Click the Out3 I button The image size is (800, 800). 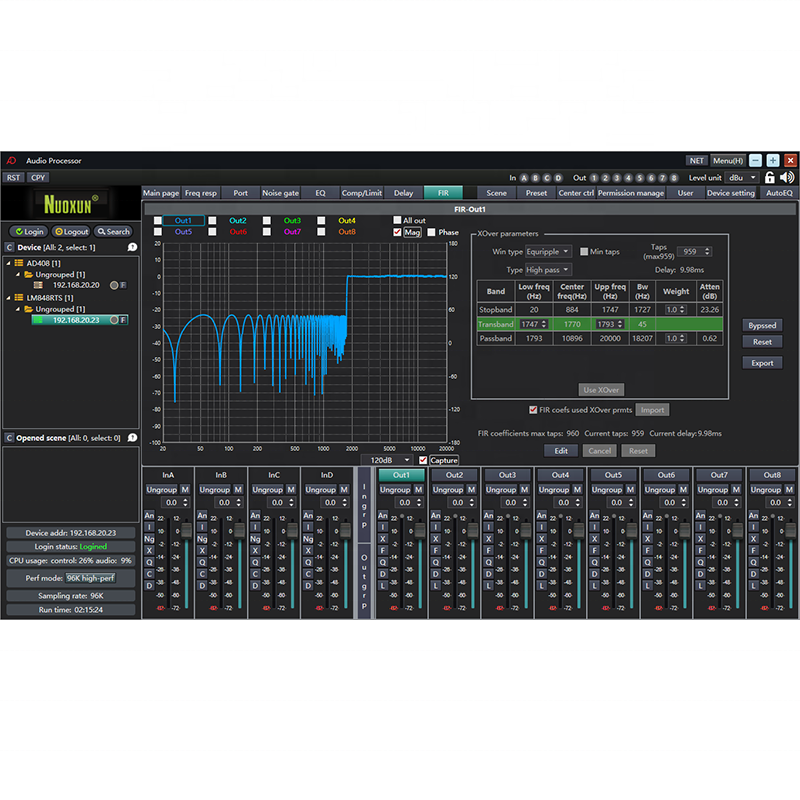pos(489,527)
